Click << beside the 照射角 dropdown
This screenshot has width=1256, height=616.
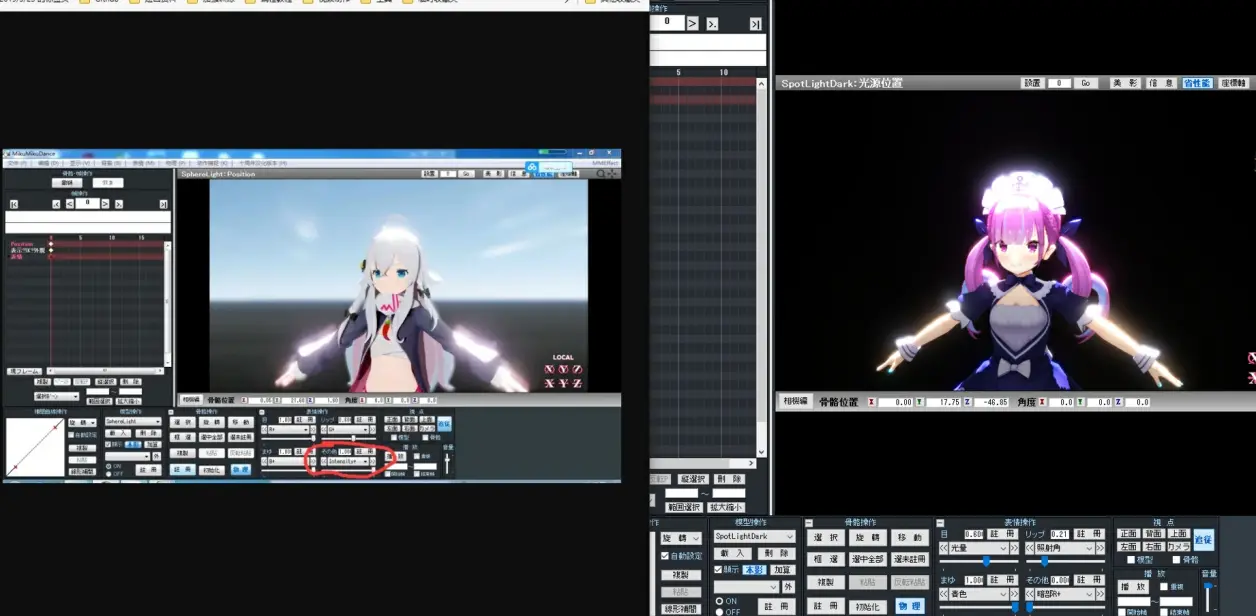click(x=1030, y=547)
